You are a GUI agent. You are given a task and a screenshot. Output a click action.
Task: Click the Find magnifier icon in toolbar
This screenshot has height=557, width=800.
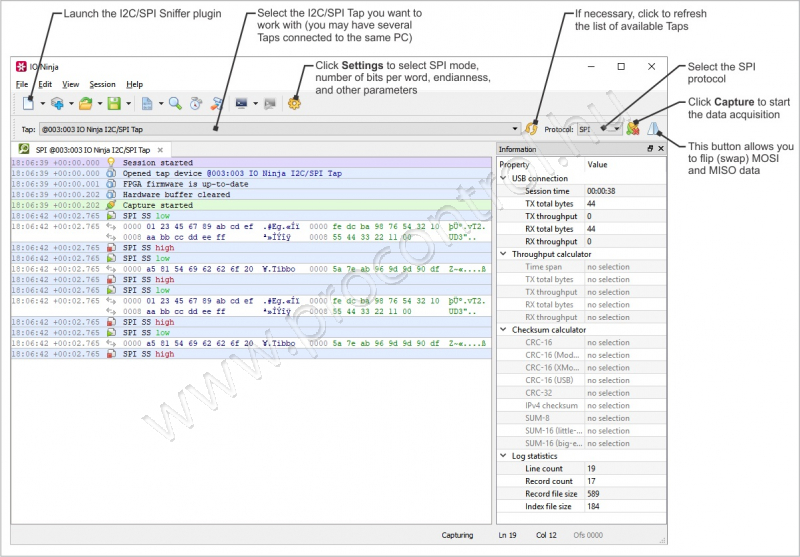175,103
